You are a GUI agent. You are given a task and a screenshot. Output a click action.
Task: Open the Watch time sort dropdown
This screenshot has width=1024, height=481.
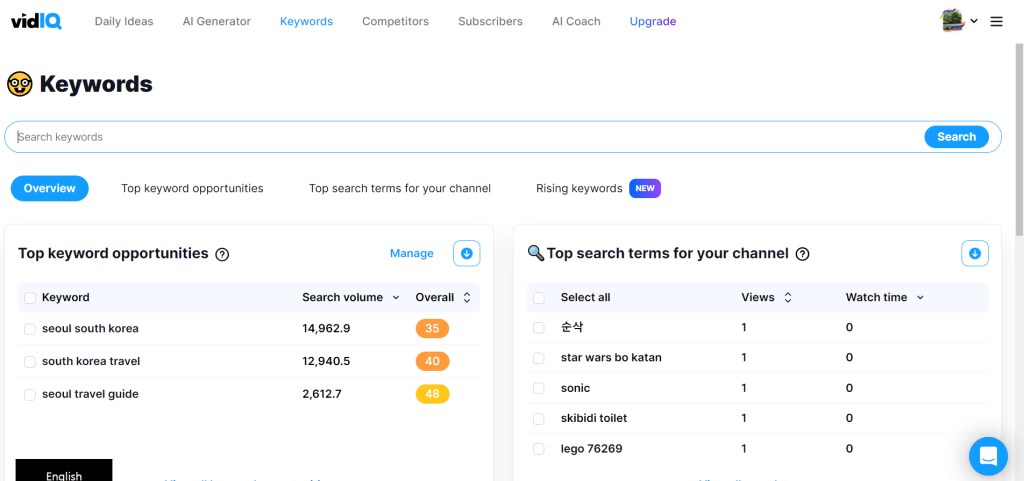pyautogui.click(x=920, y=298)
